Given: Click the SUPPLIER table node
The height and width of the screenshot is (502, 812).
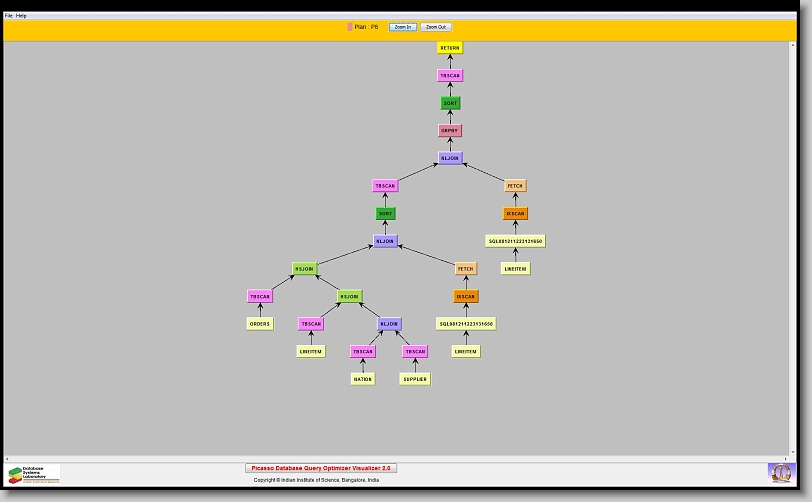Looking at the screenshot, I should point(415,379).
